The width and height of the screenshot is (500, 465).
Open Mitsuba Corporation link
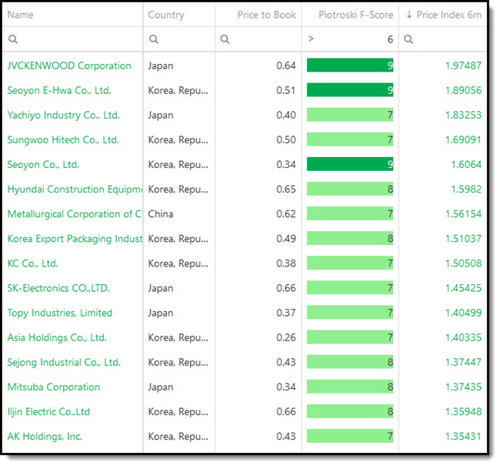pos(54,387)
